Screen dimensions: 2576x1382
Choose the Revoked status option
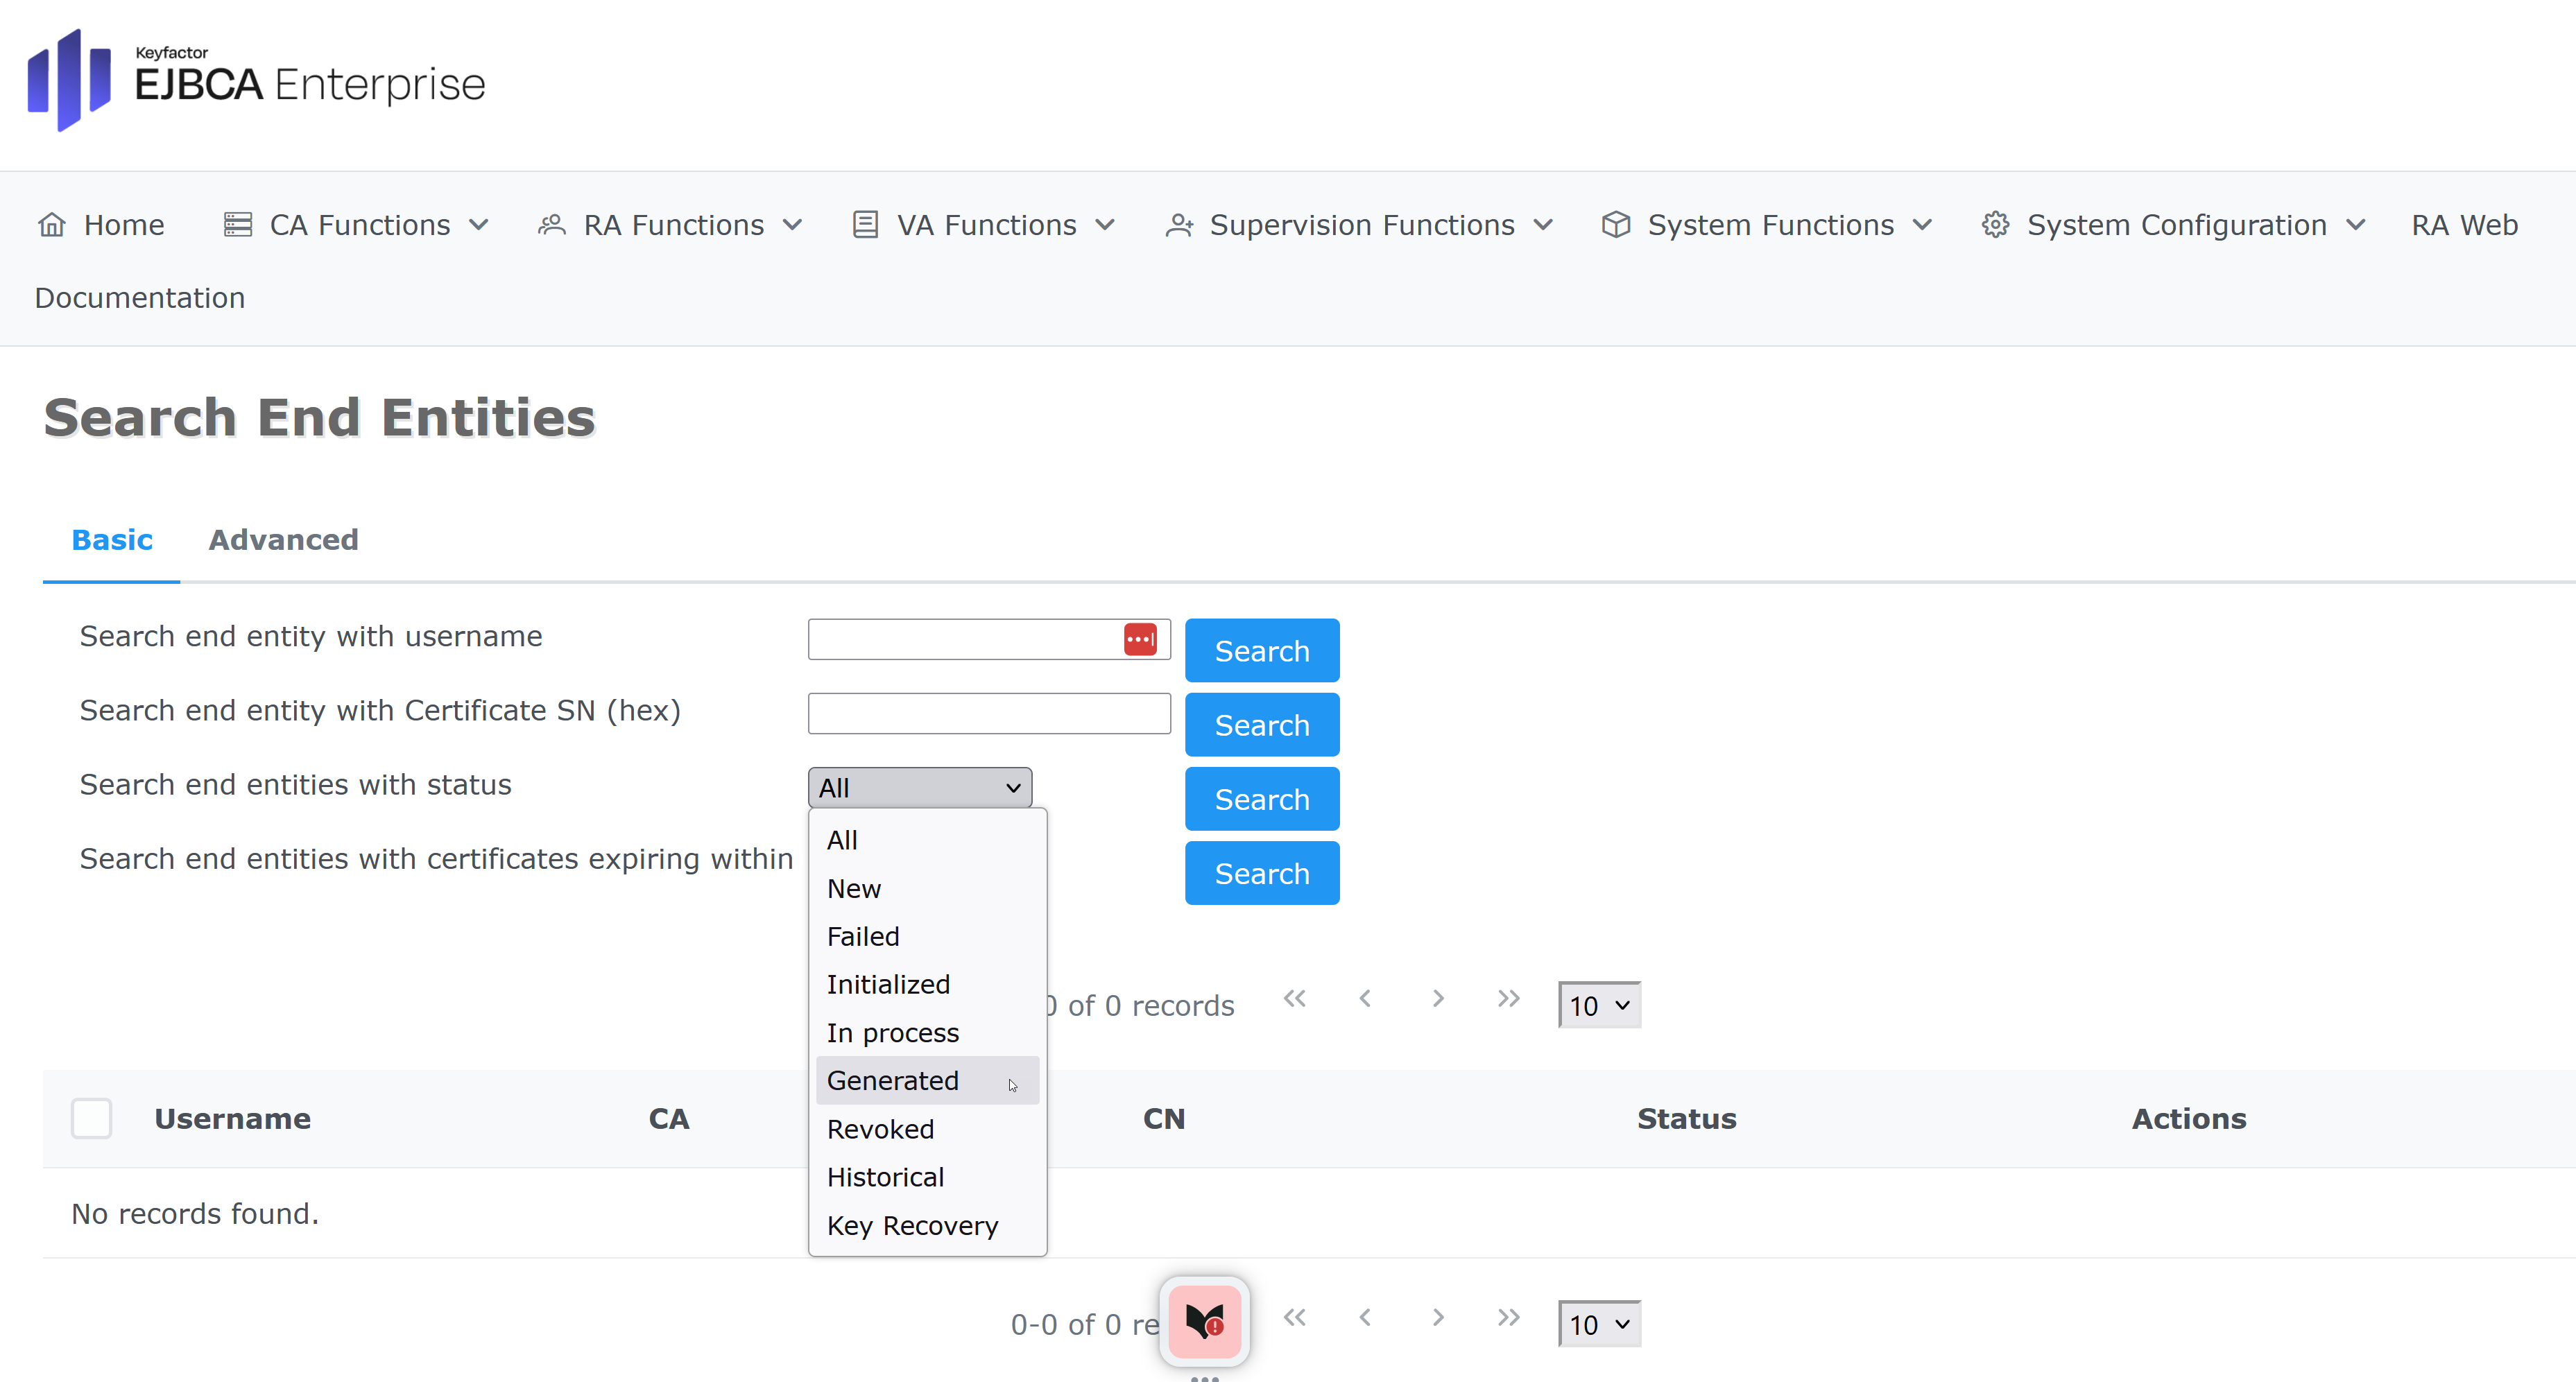[x=880, y=1129]
